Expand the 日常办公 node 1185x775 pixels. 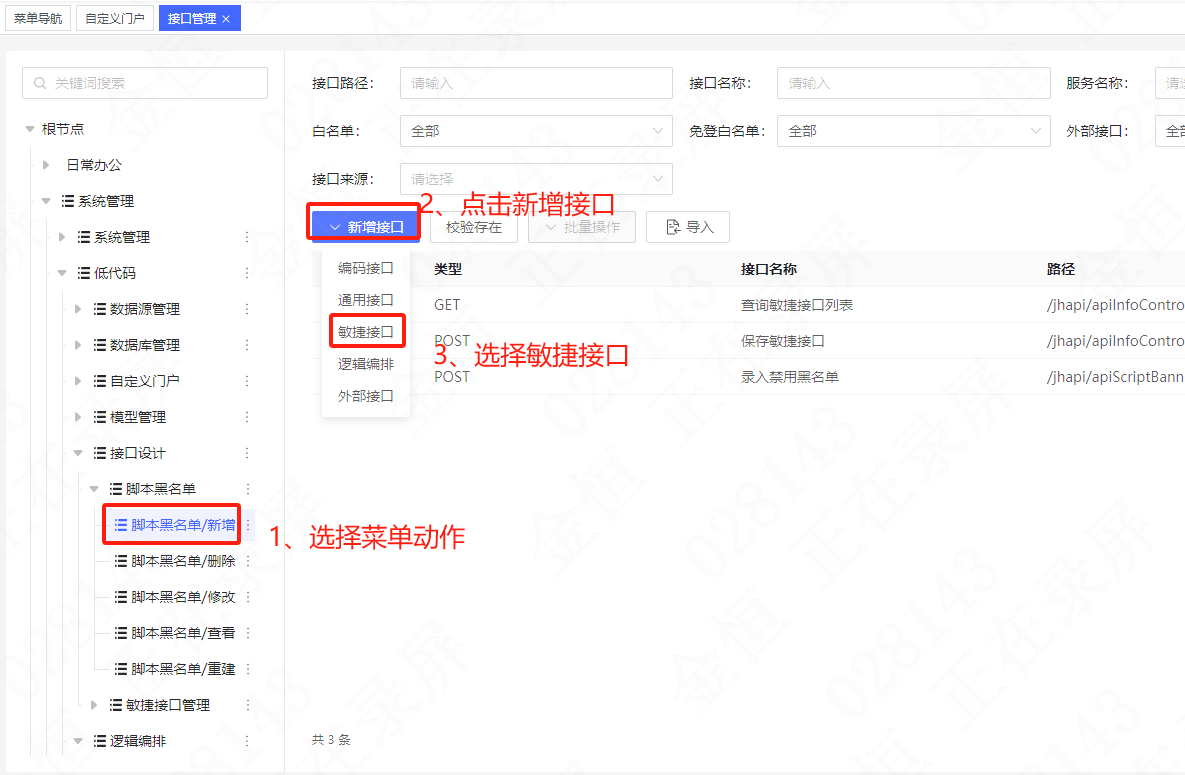point(46,165)
